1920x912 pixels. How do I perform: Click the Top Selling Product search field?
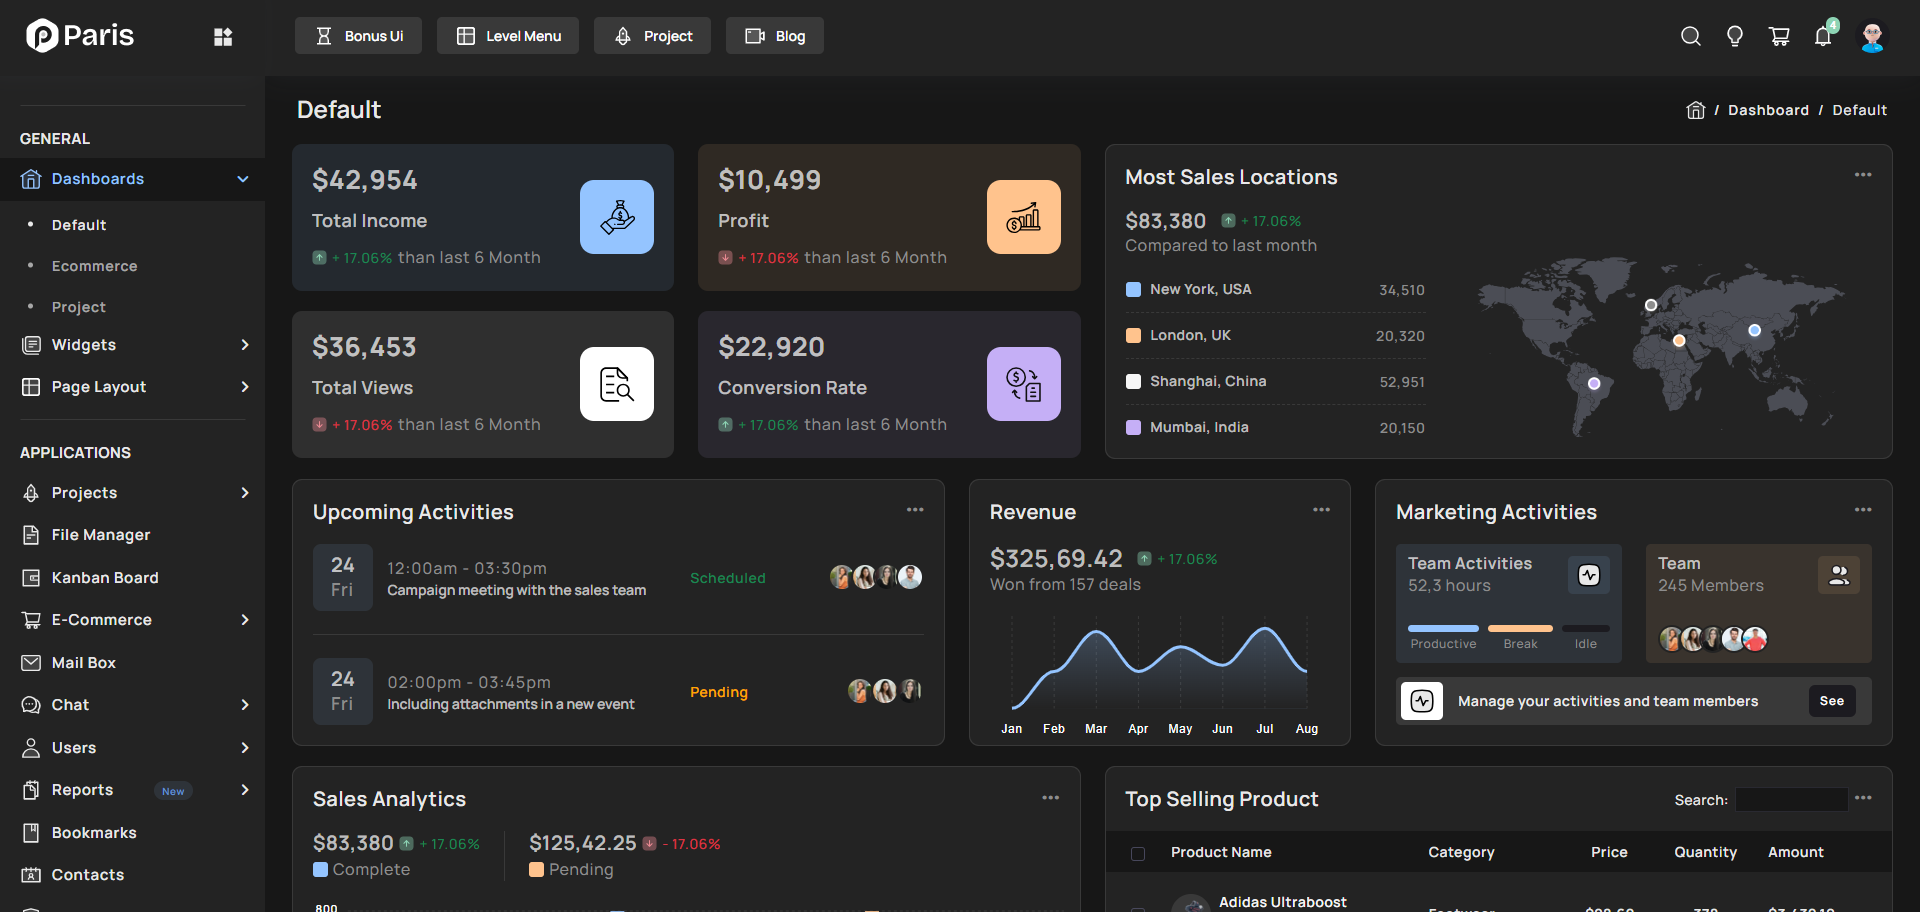tap(1791, 799)
